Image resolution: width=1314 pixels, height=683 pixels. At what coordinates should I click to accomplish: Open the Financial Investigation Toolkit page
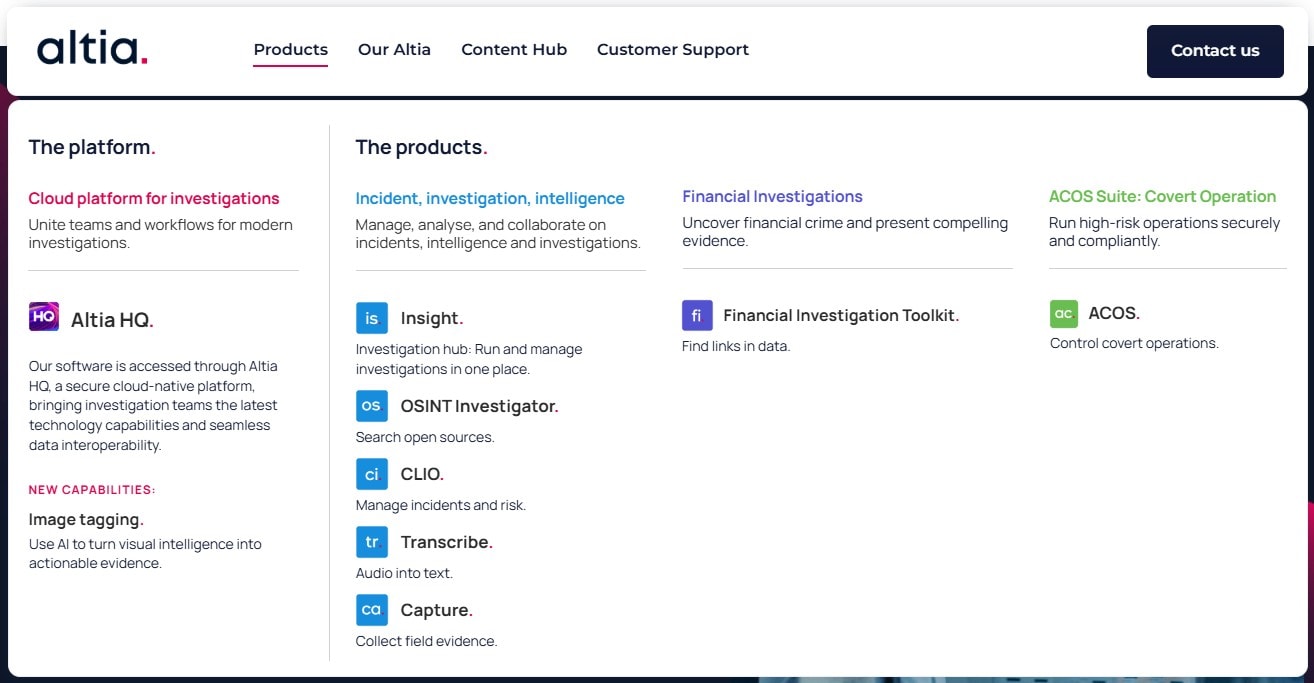pyautogui.click(x=841, y=315)
